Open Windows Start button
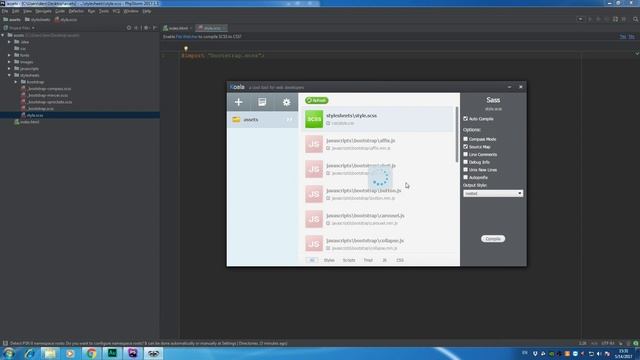This screenshot has height=360, width=640. pyautogui.click(x=9, y=353)
